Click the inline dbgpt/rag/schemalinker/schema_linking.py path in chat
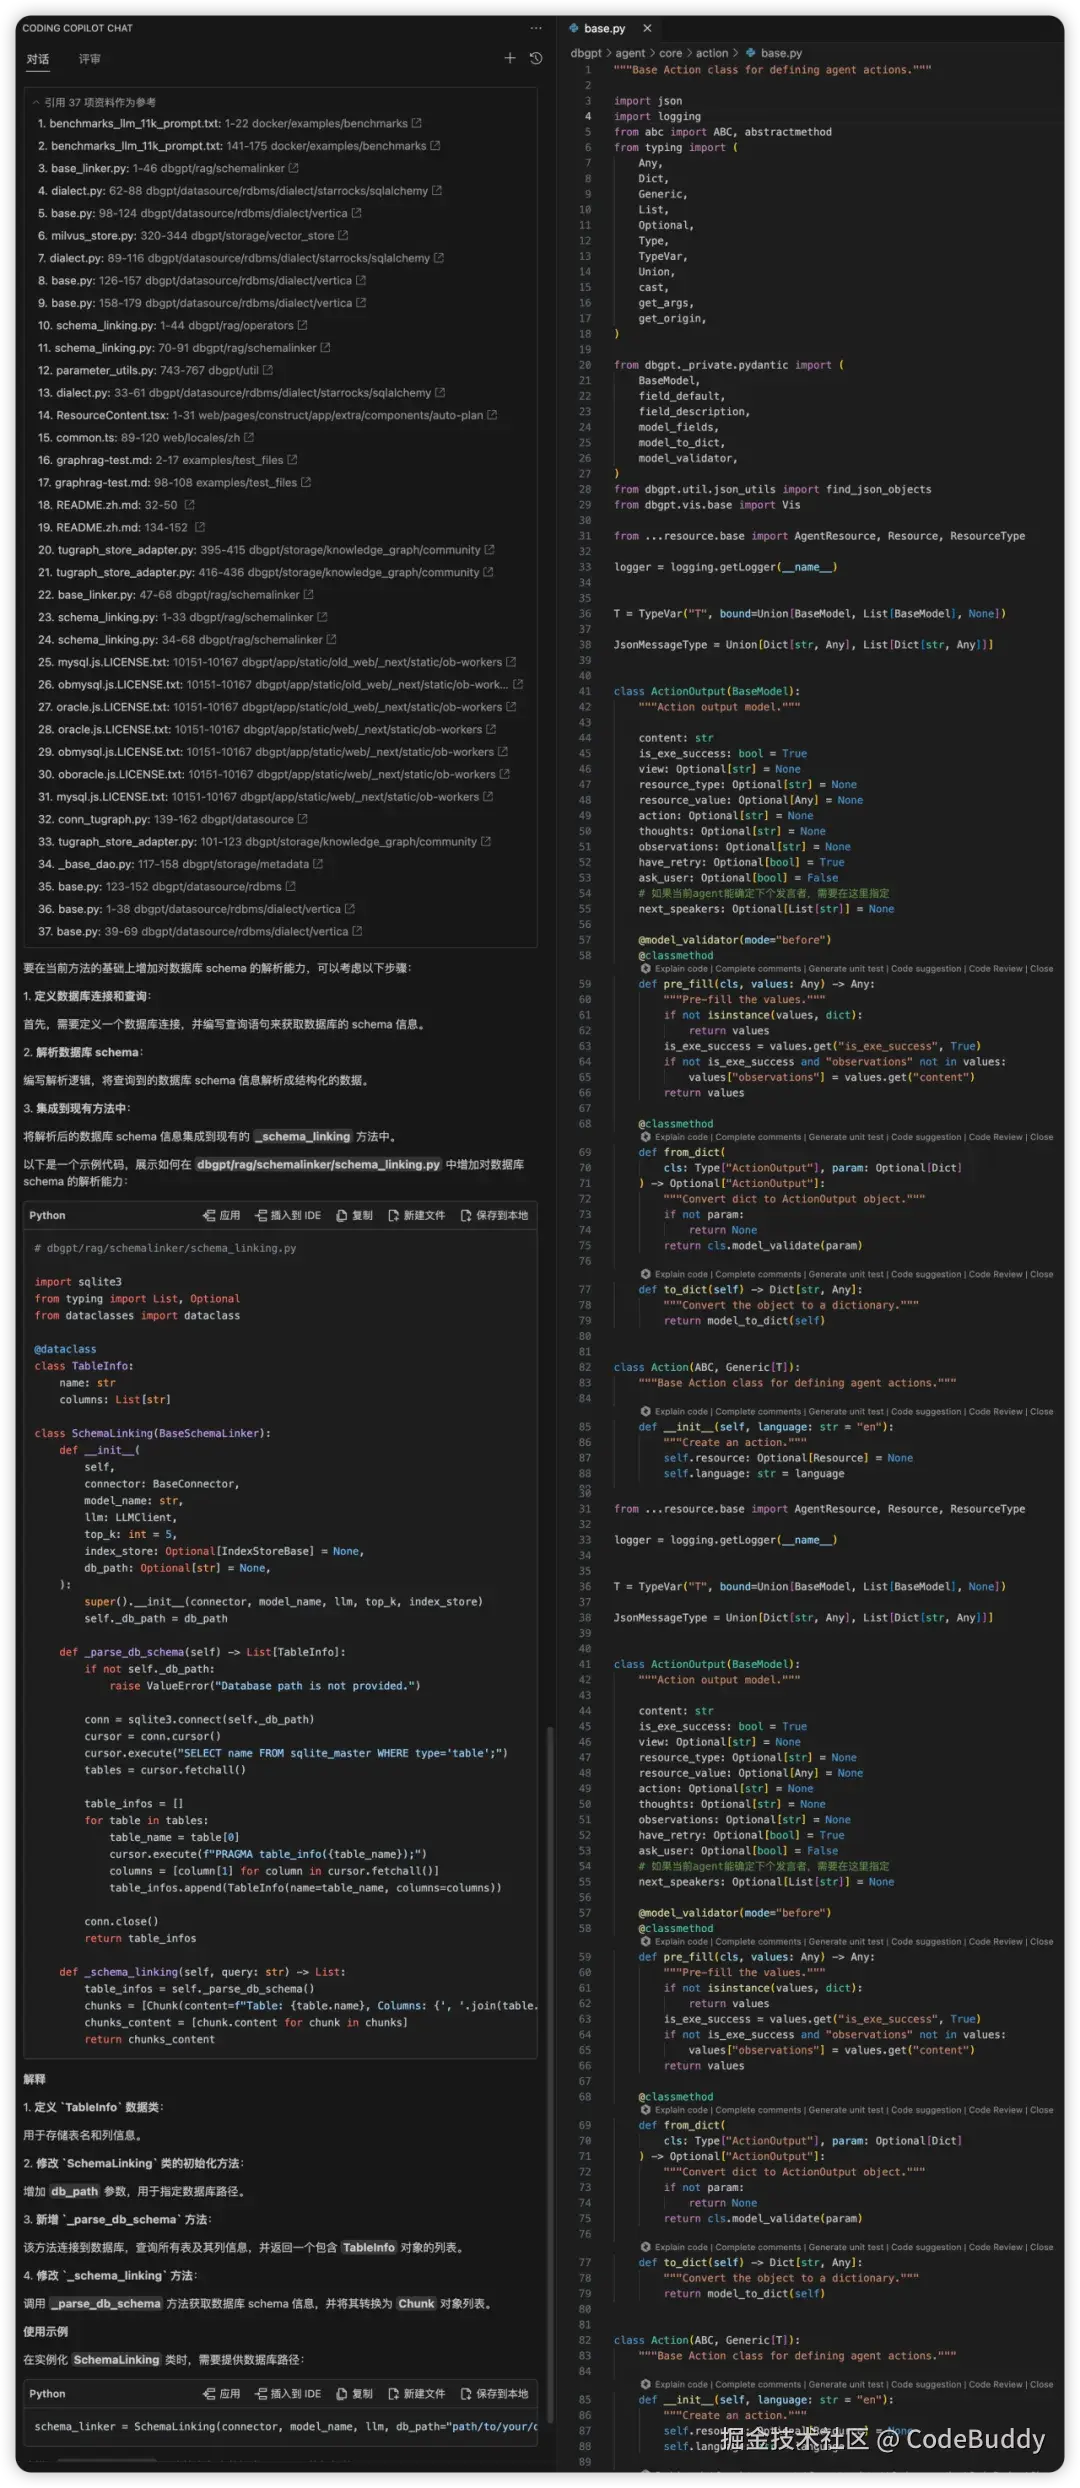 point(318,1165)
